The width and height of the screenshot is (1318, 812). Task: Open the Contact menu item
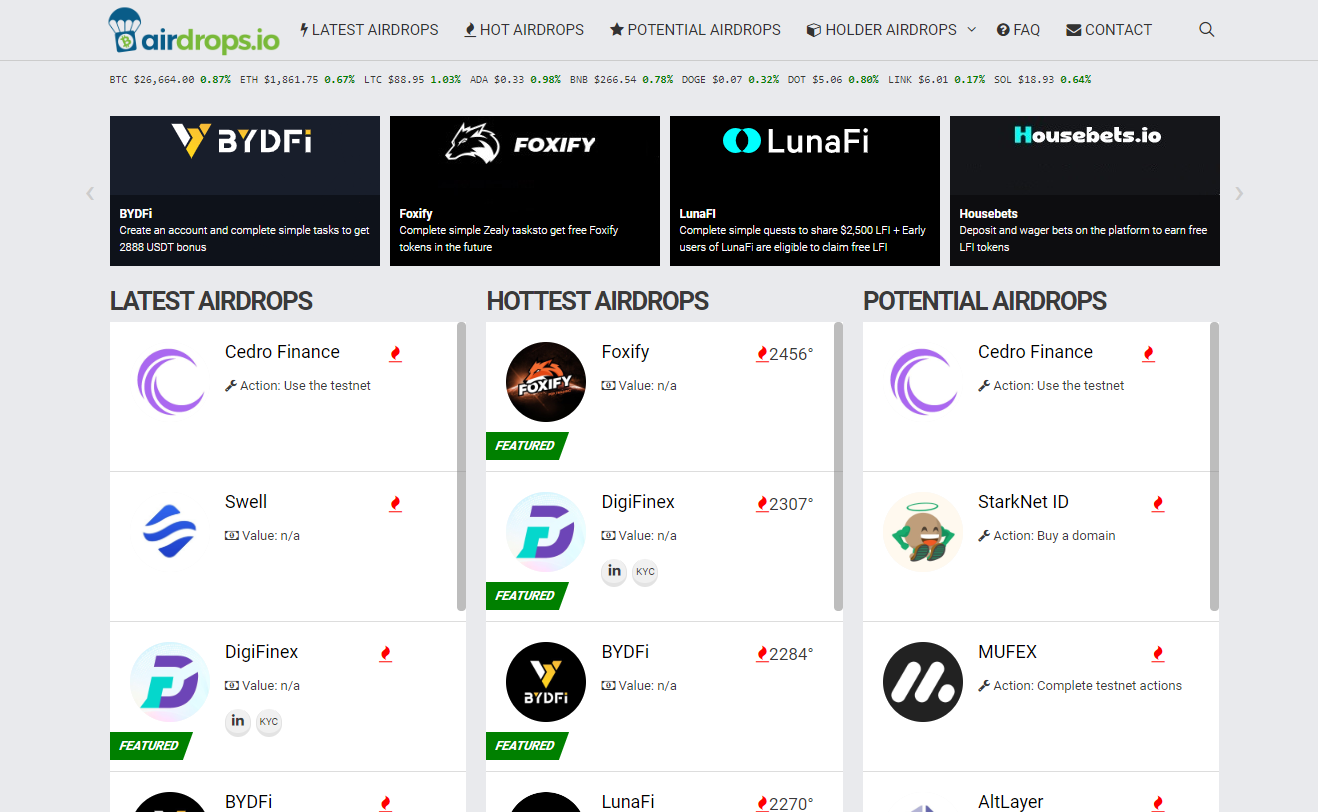click(1109, 30)
